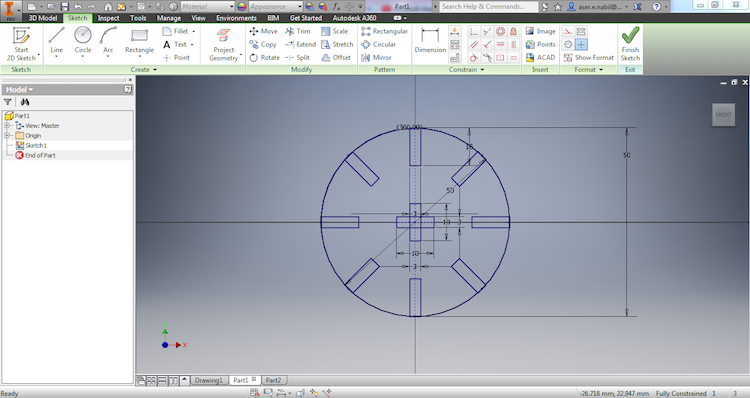Activate the Trim tool
750x398 pixels.
(298, 31)
